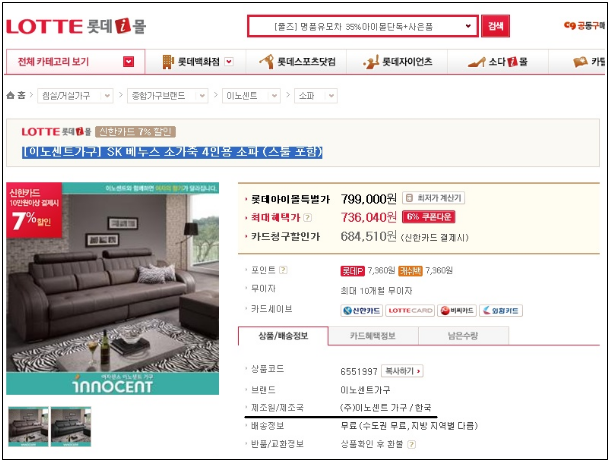Click the 복사하기 copy code button

point(402,371)
